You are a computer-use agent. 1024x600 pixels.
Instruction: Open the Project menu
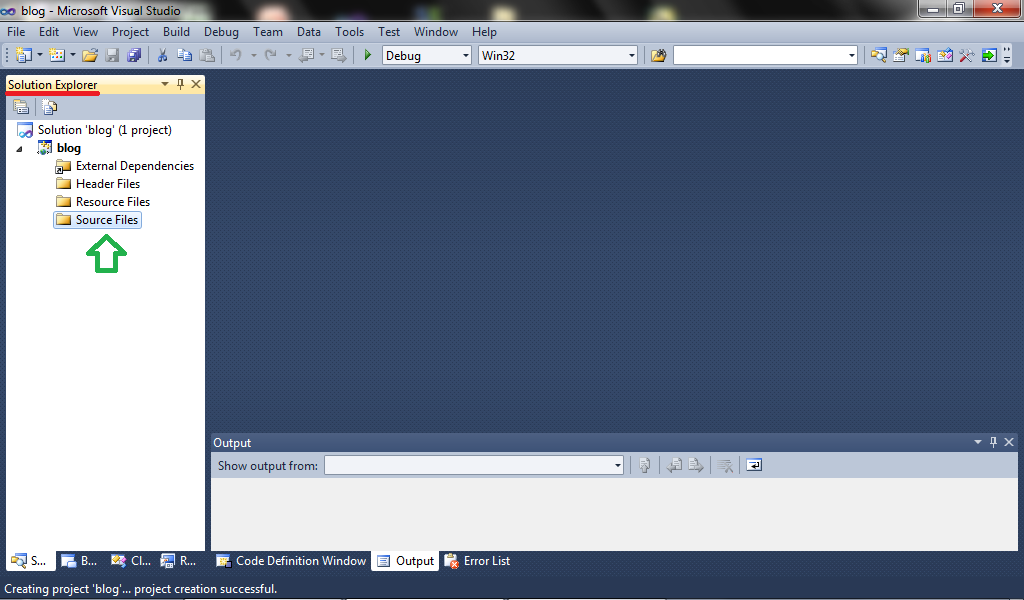[x=131, y=31]
